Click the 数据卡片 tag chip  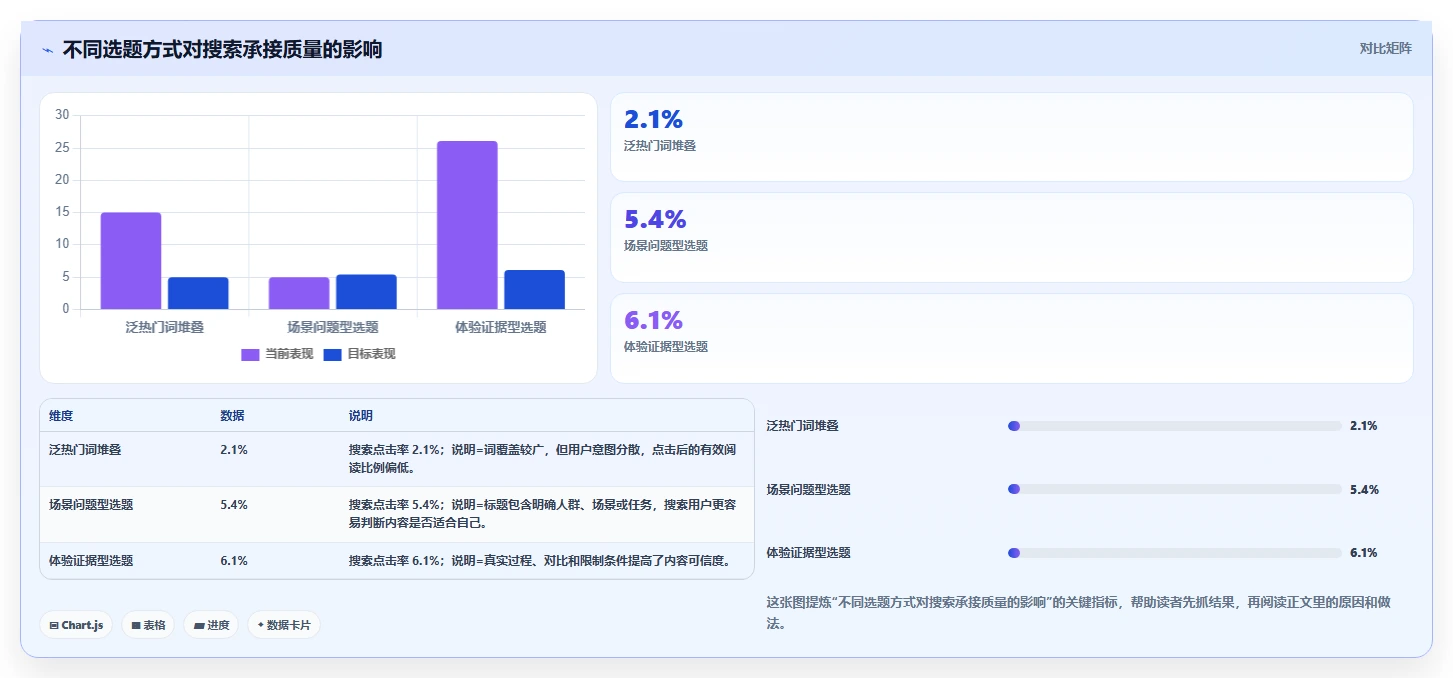[284, 625]
